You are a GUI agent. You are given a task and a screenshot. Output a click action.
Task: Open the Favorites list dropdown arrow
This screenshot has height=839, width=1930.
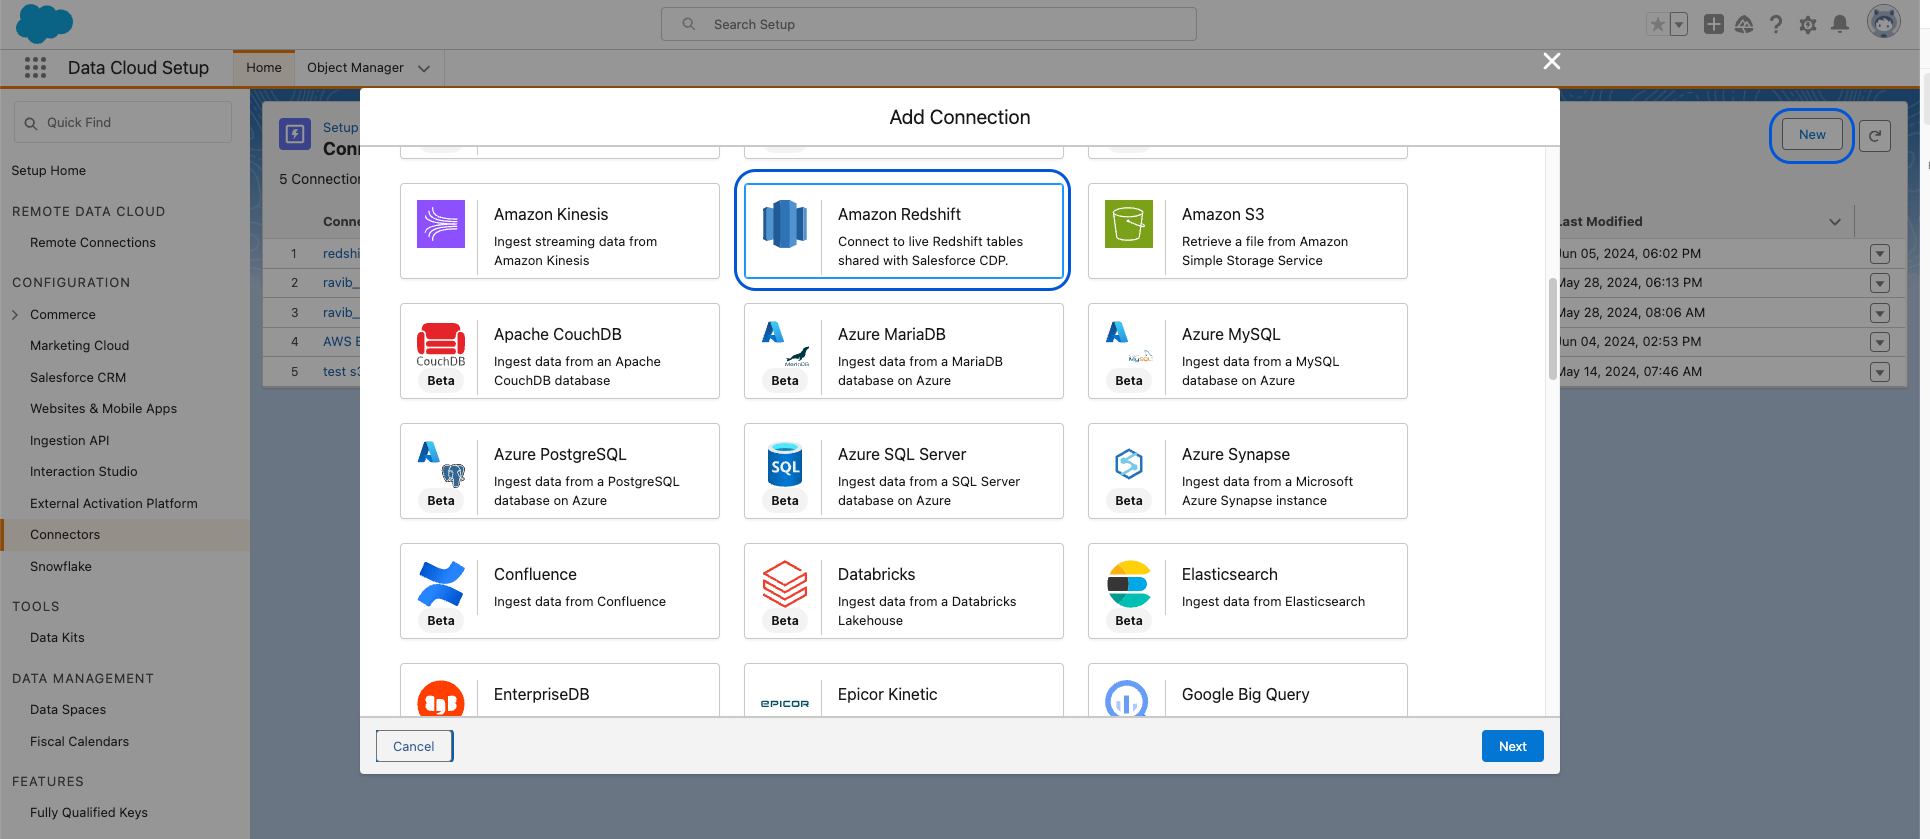click(1679, 24)
